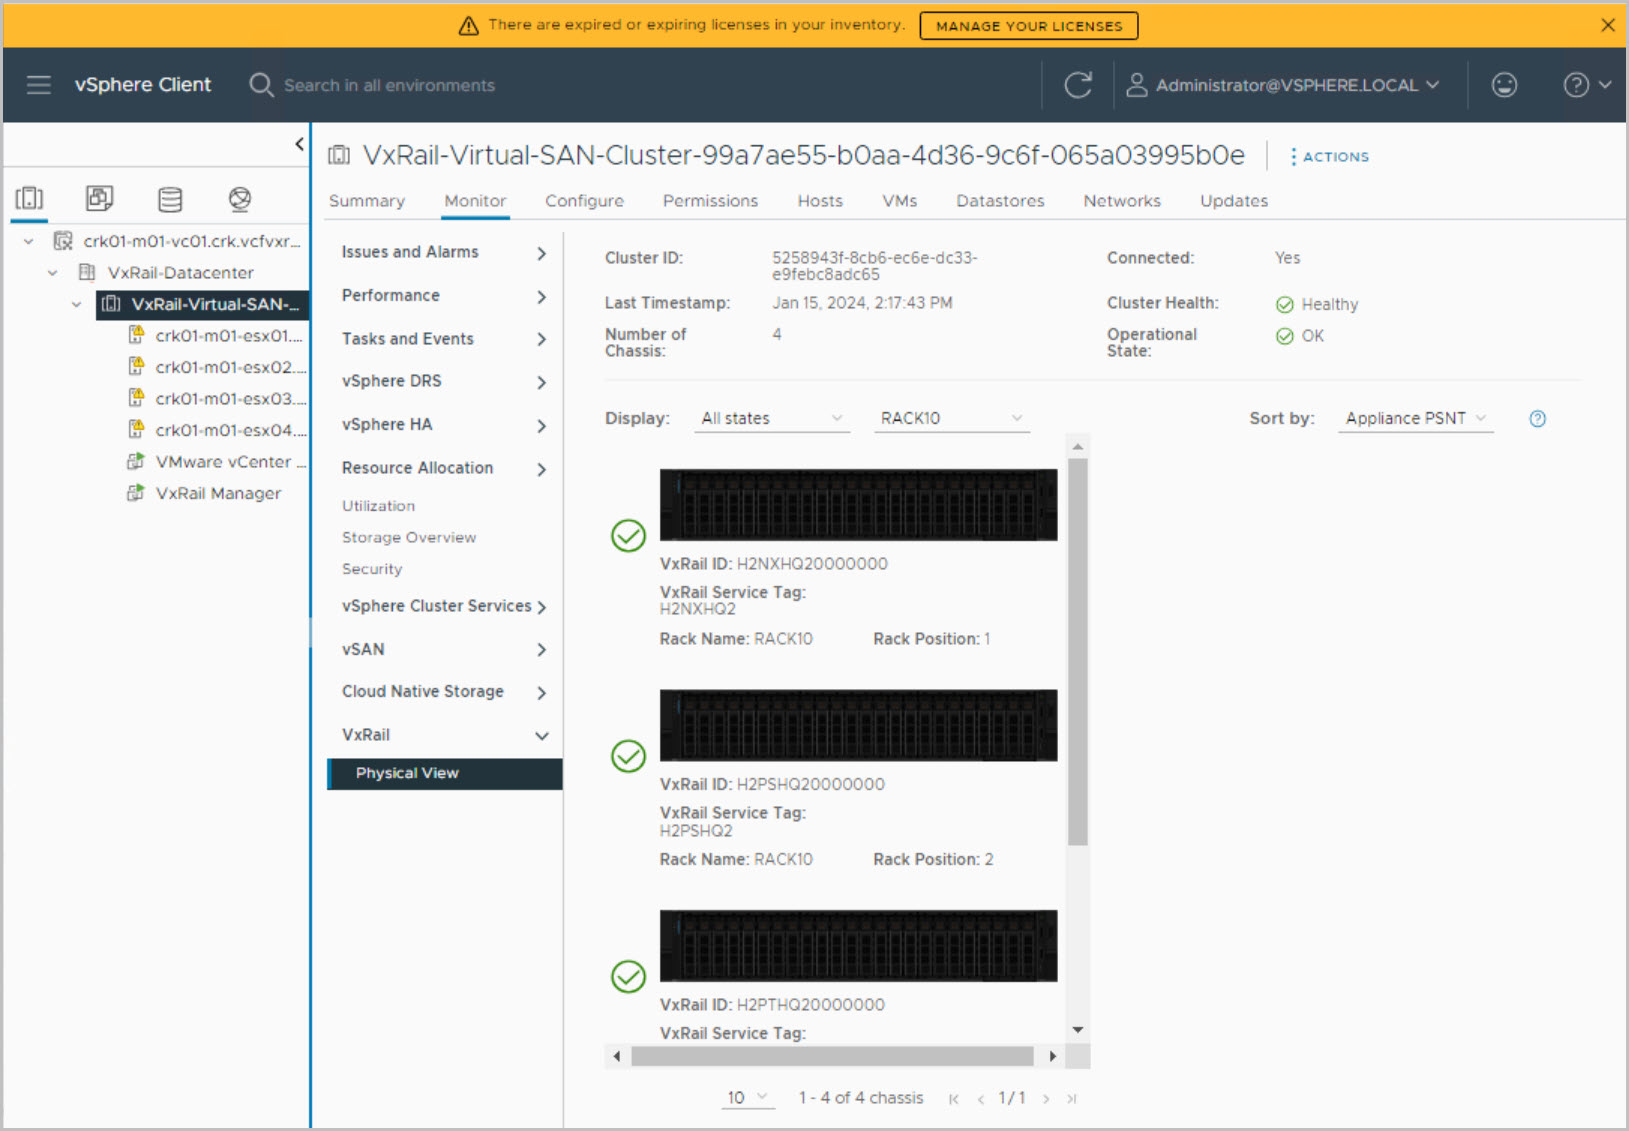Open the vSphere Client hamburger menu

pos(39,85)
